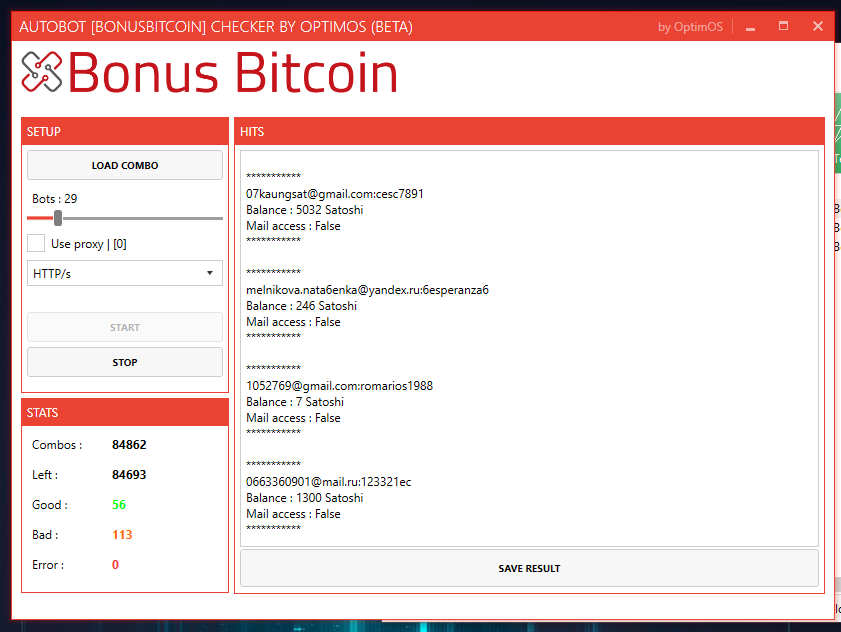
Task: Click the Bots slider handle
Action: click(x=58, y=218)
